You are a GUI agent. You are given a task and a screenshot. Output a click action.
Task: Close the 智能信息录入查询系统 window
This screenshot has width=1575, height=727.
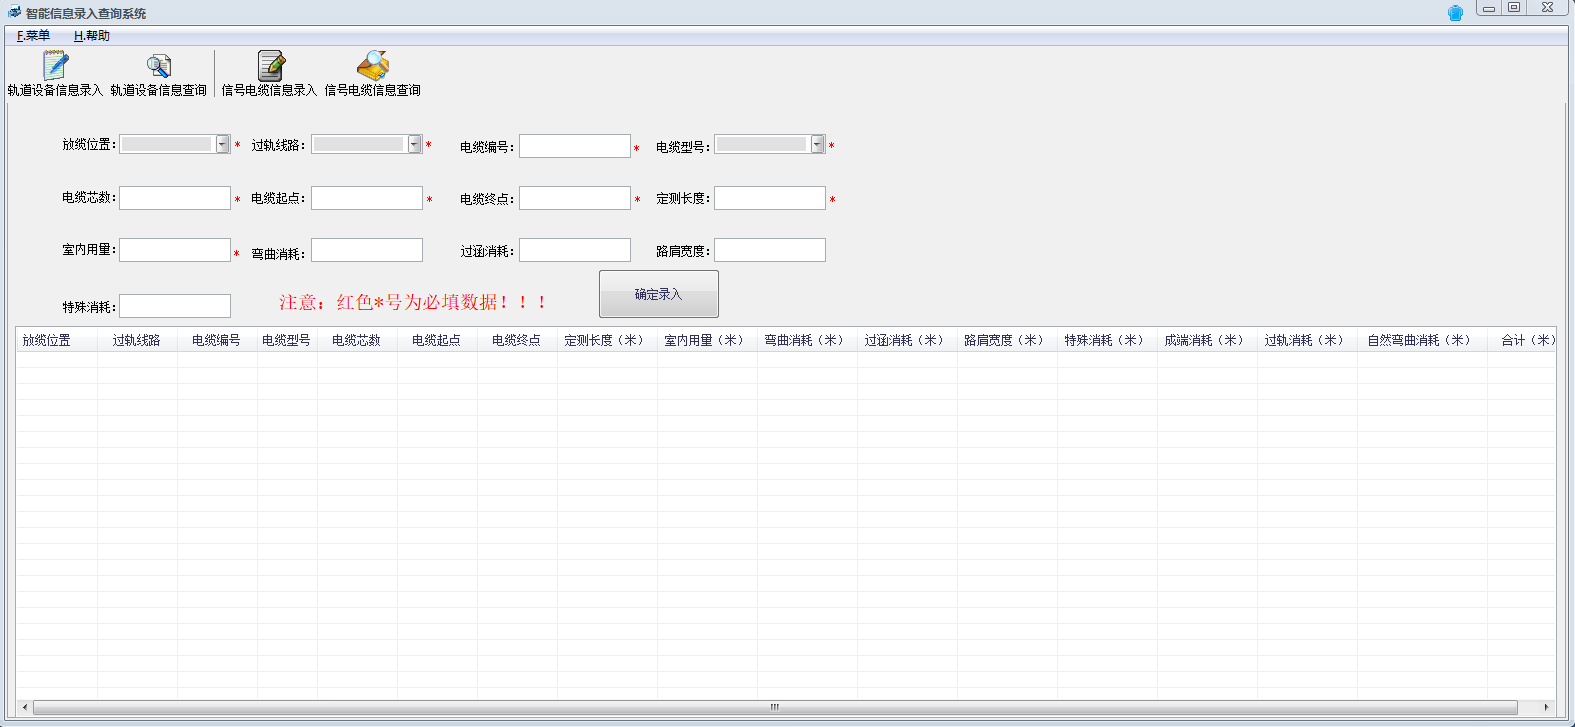[x=1548, y=8]
